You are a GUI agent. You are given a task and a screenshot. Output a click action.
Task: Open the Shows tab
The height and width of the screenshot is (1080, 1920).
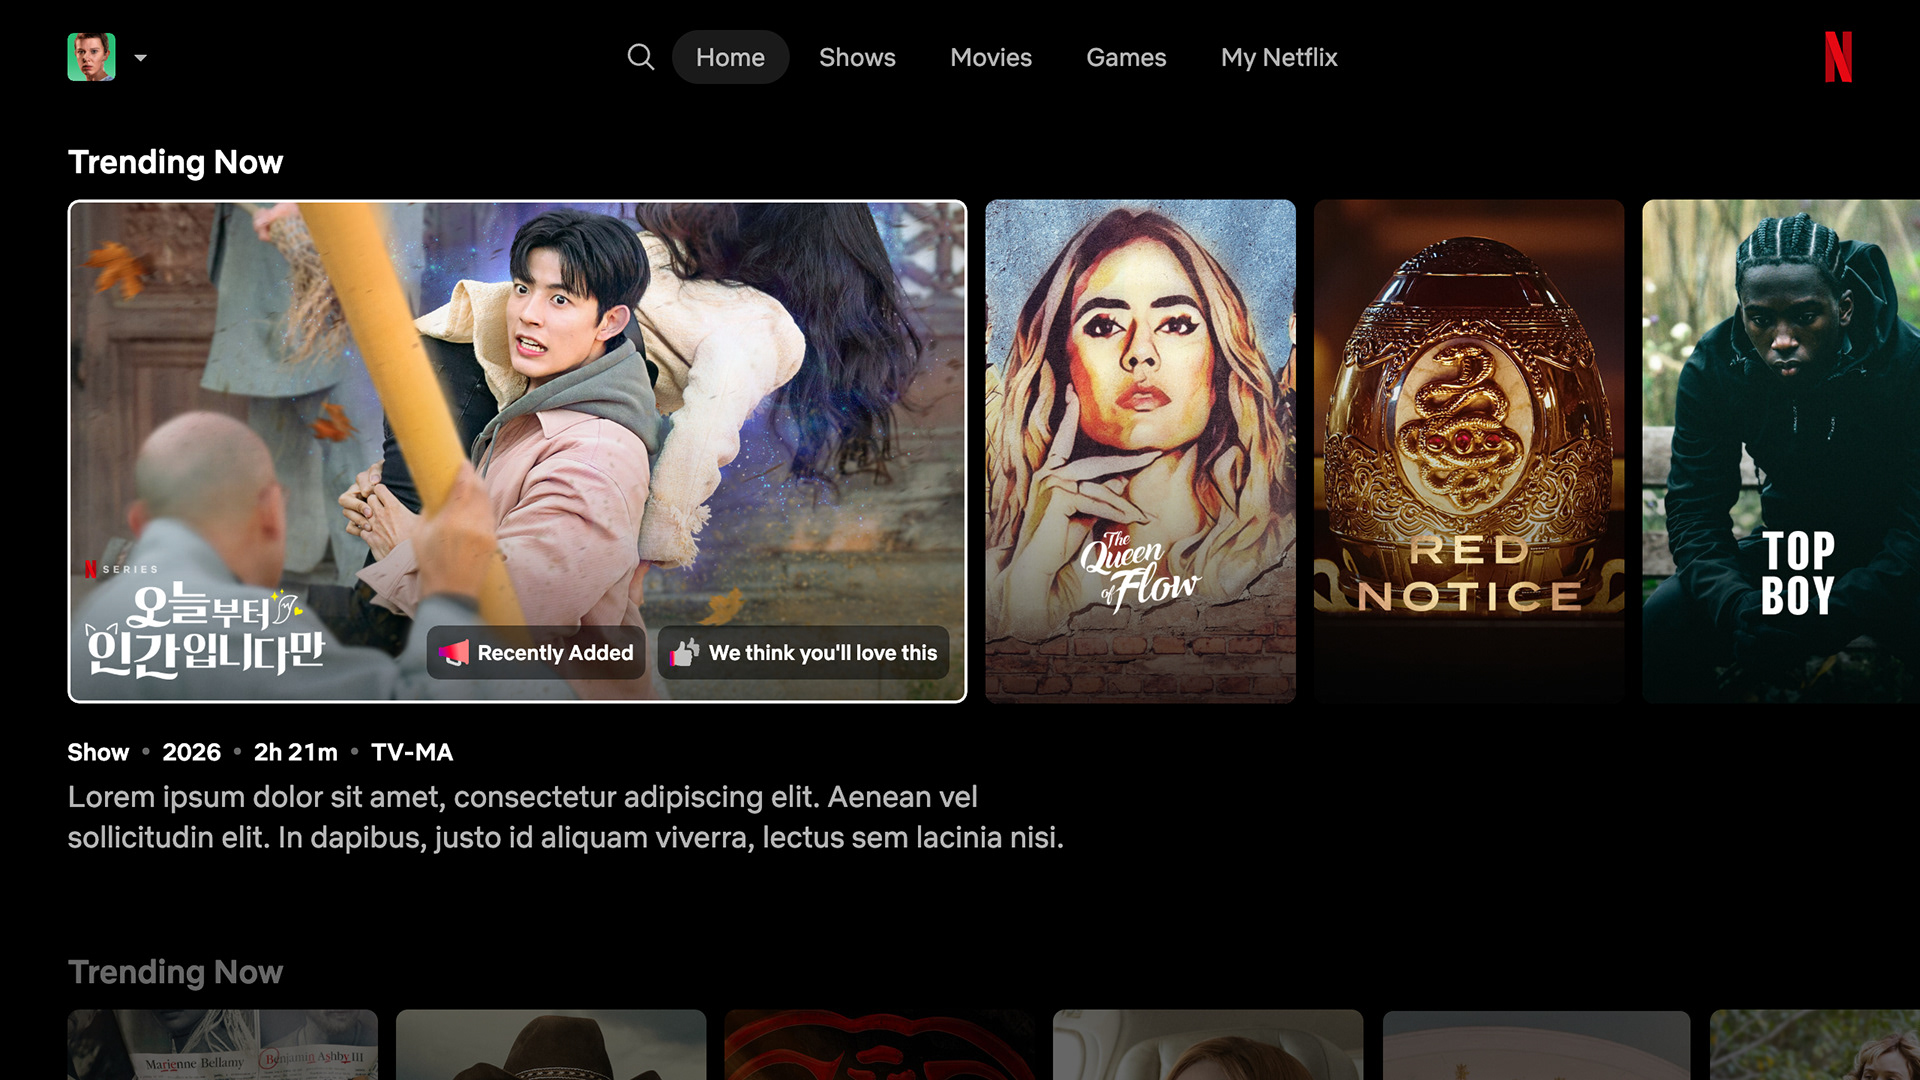pyautogui.click(x=857, y=57)
